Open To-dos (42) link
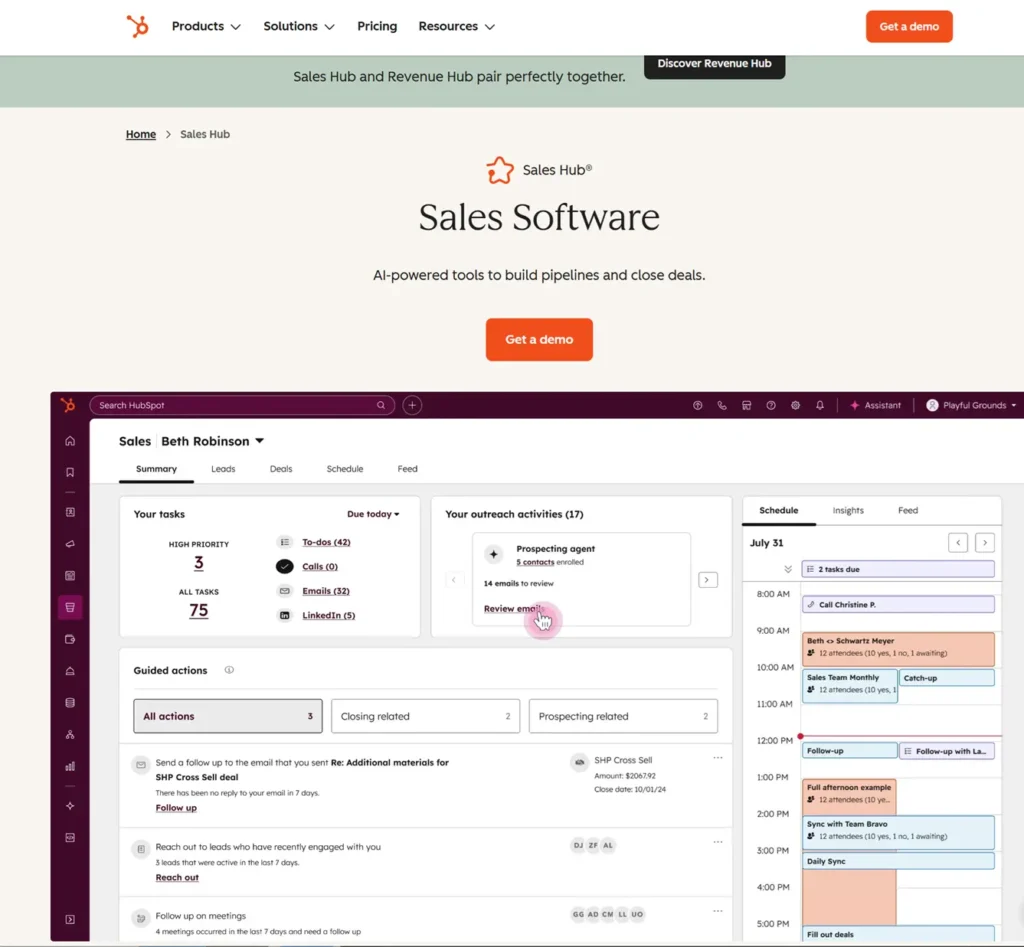 (x=326, y=542)
